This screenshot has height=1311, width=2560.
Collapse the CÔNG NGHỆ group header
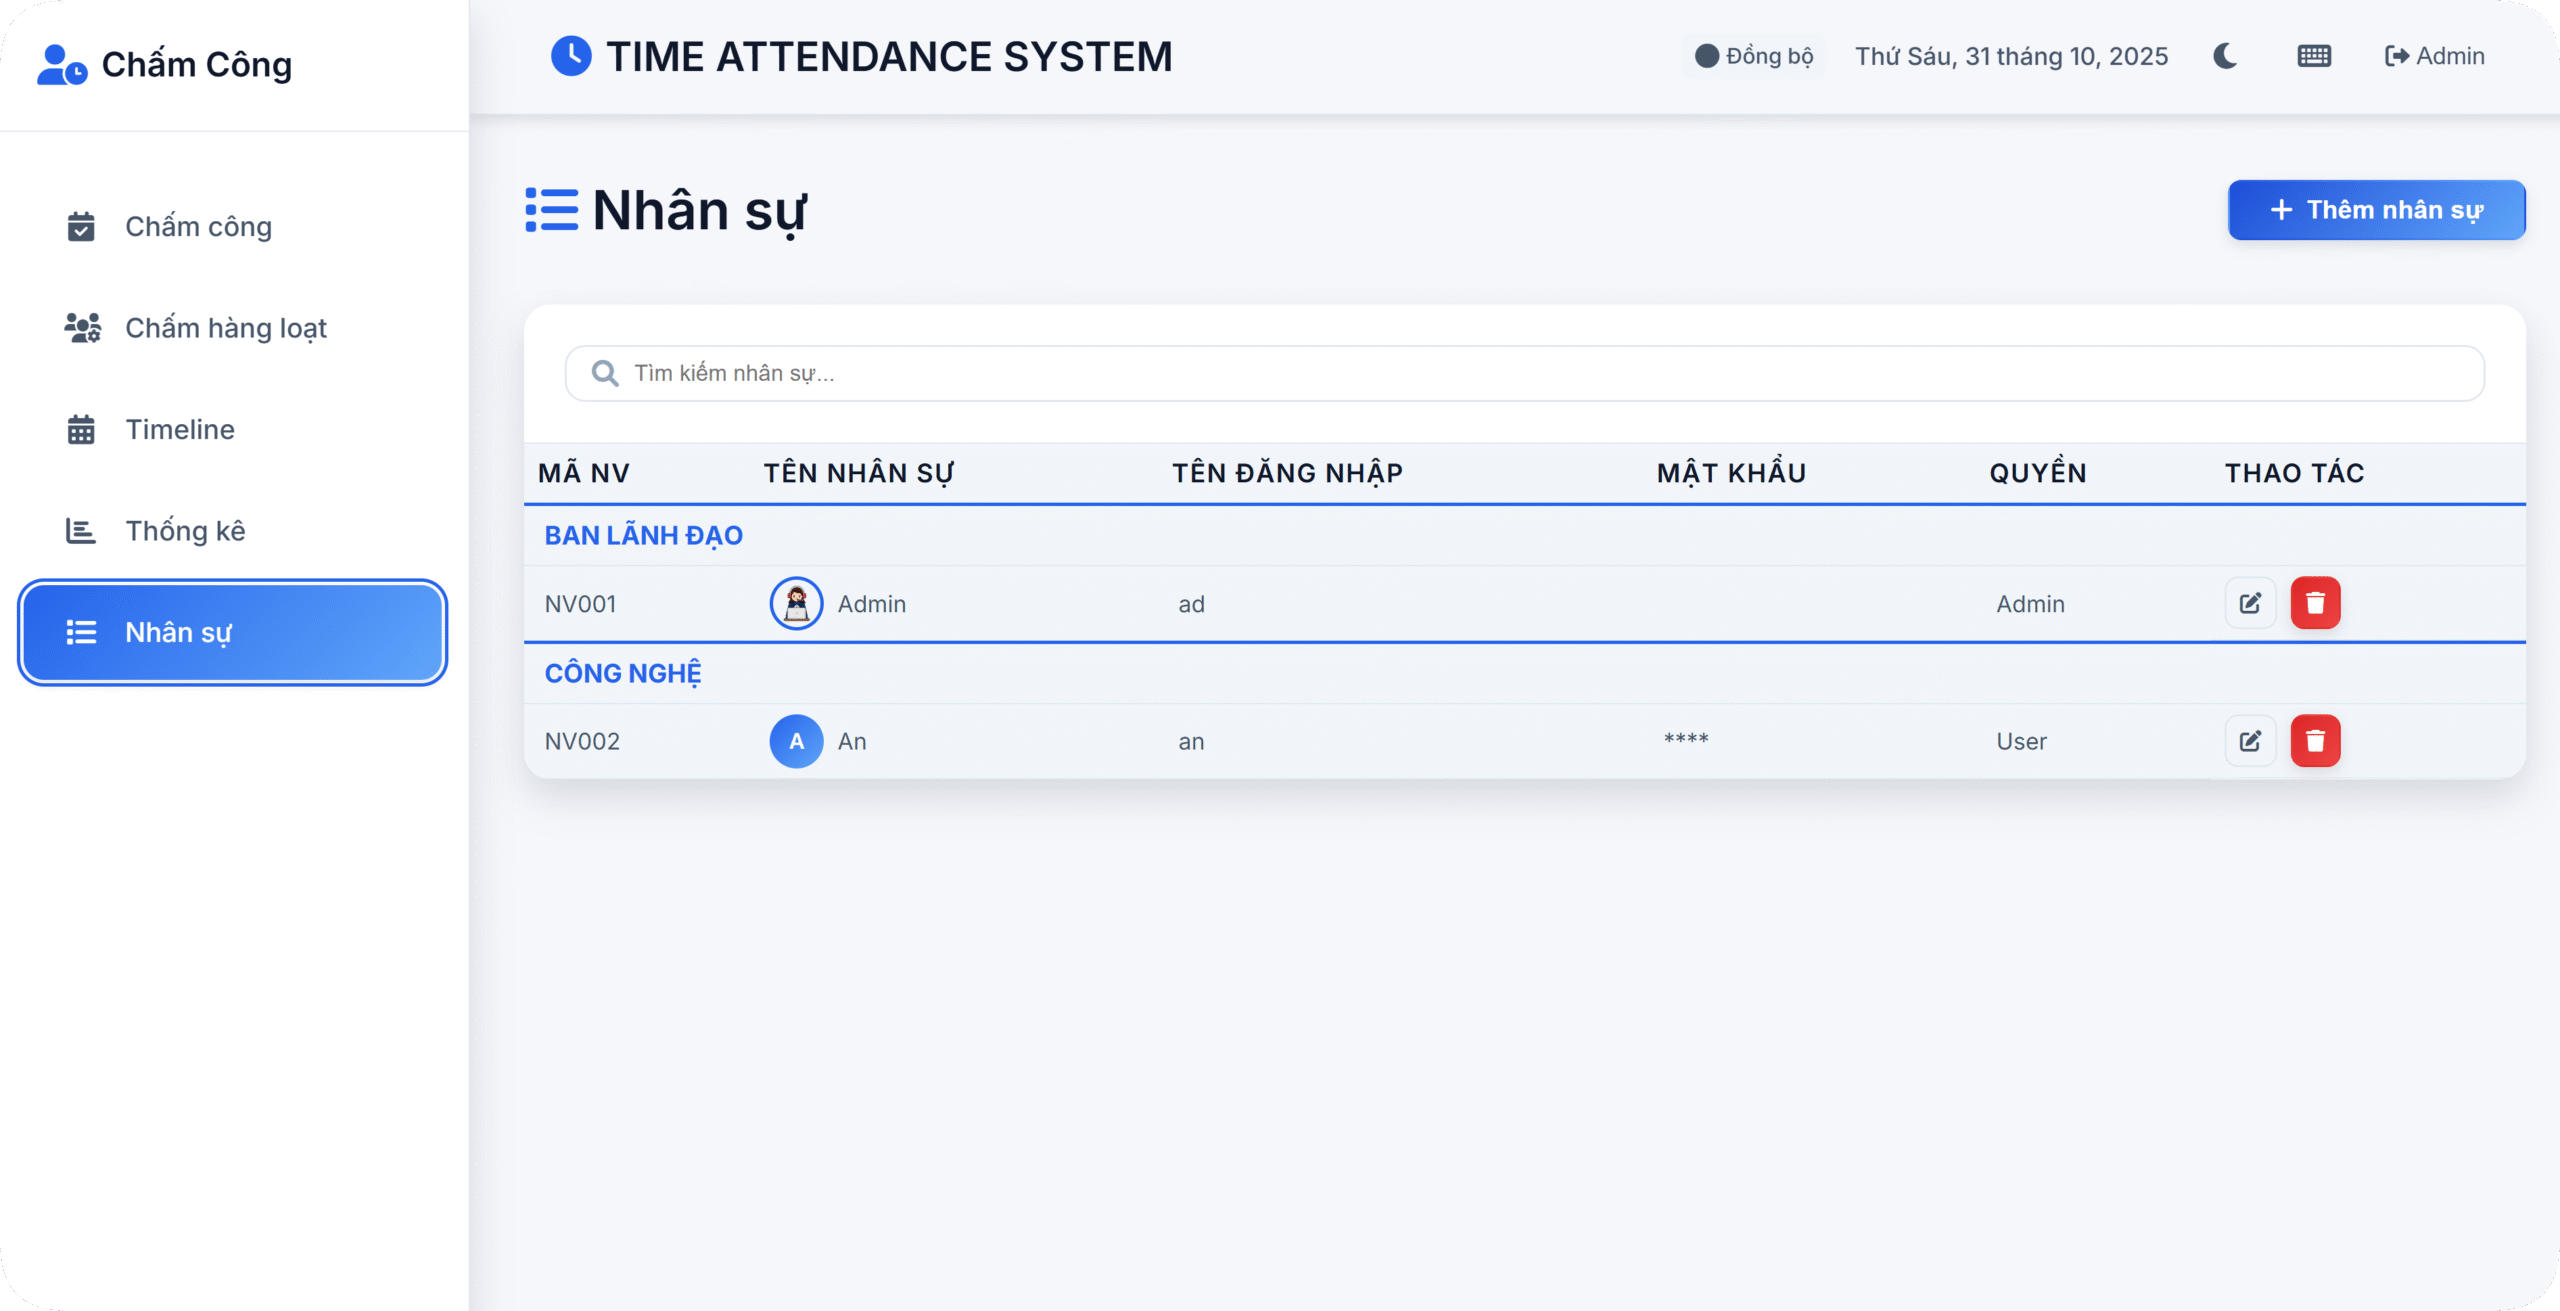(x=622, y=673)
